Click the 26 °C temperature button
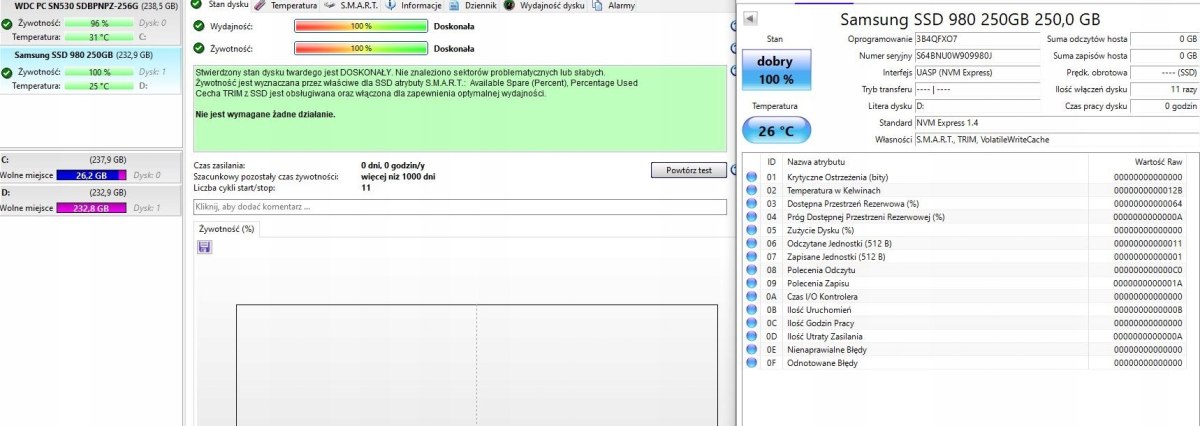 point(775,130)
